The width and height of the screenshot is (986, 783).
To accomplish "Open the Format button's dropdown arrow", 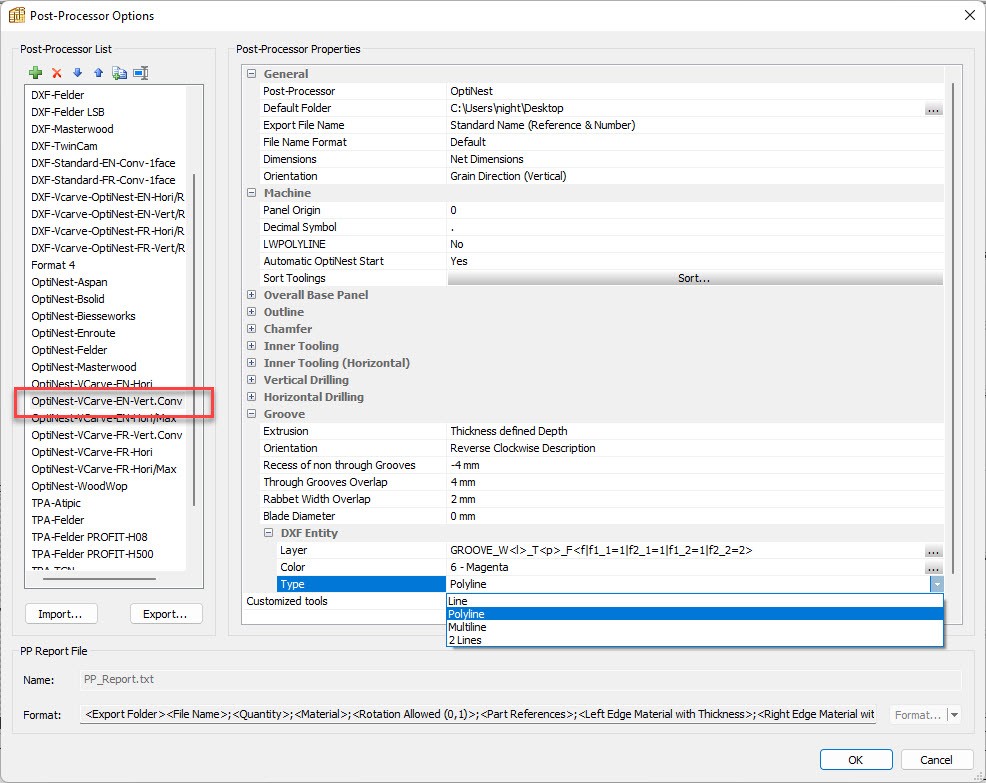I will 955,714.
